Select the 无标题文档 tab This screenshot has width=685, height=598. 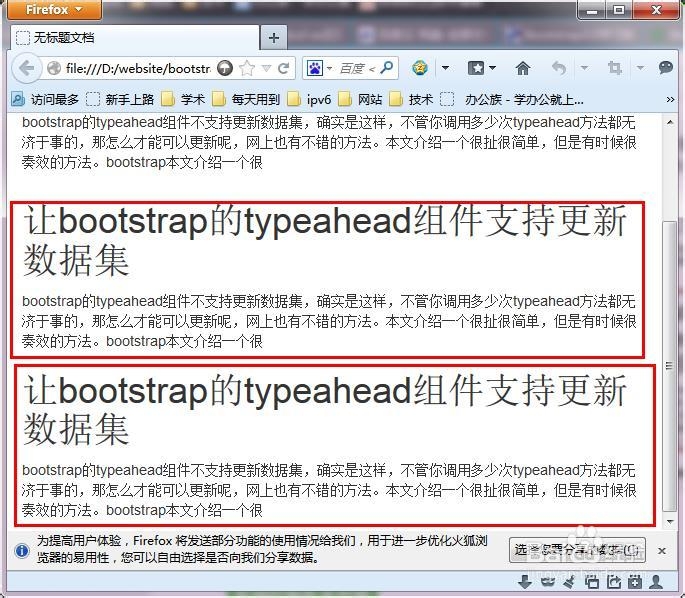(134, 38)
